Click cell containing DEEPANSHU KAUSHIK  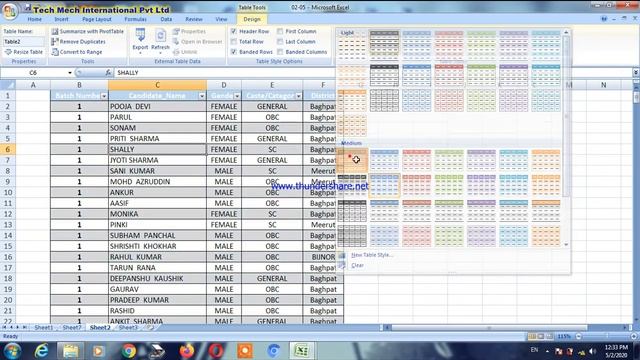point(158,279)
